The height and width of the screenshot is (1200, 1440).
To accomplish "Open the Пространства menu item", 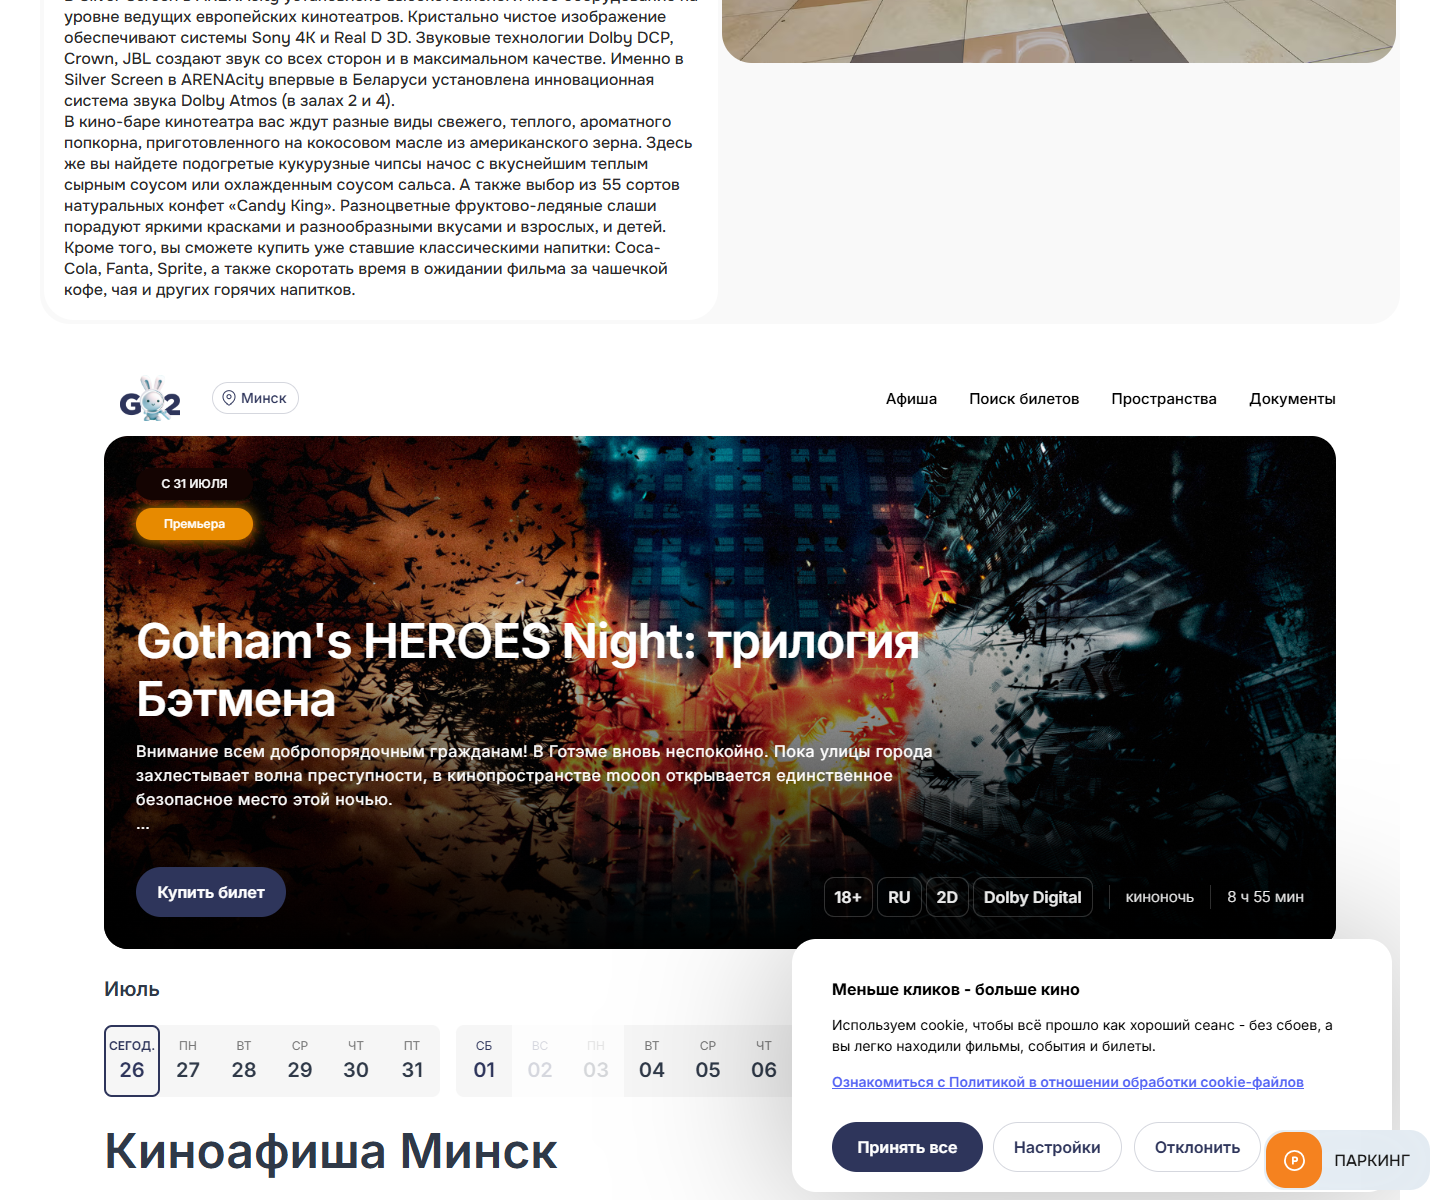I will (x=1164, y=399).
